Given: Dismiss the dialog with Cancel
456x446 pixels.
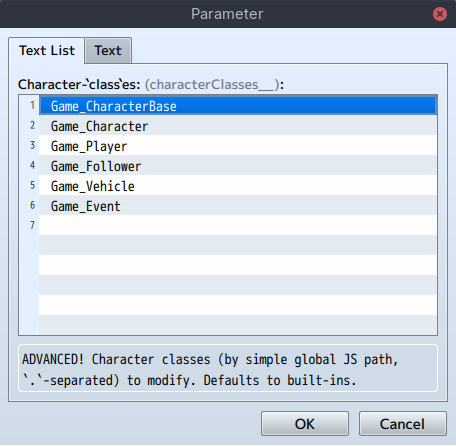Looking at the screenshot, I should (x=402, y=424).
